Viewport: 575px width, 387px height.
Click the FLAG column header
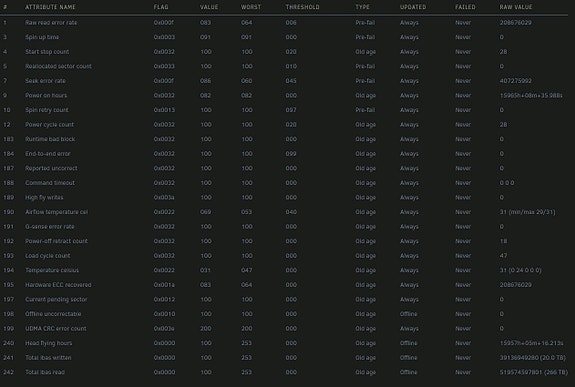point(161,7)
